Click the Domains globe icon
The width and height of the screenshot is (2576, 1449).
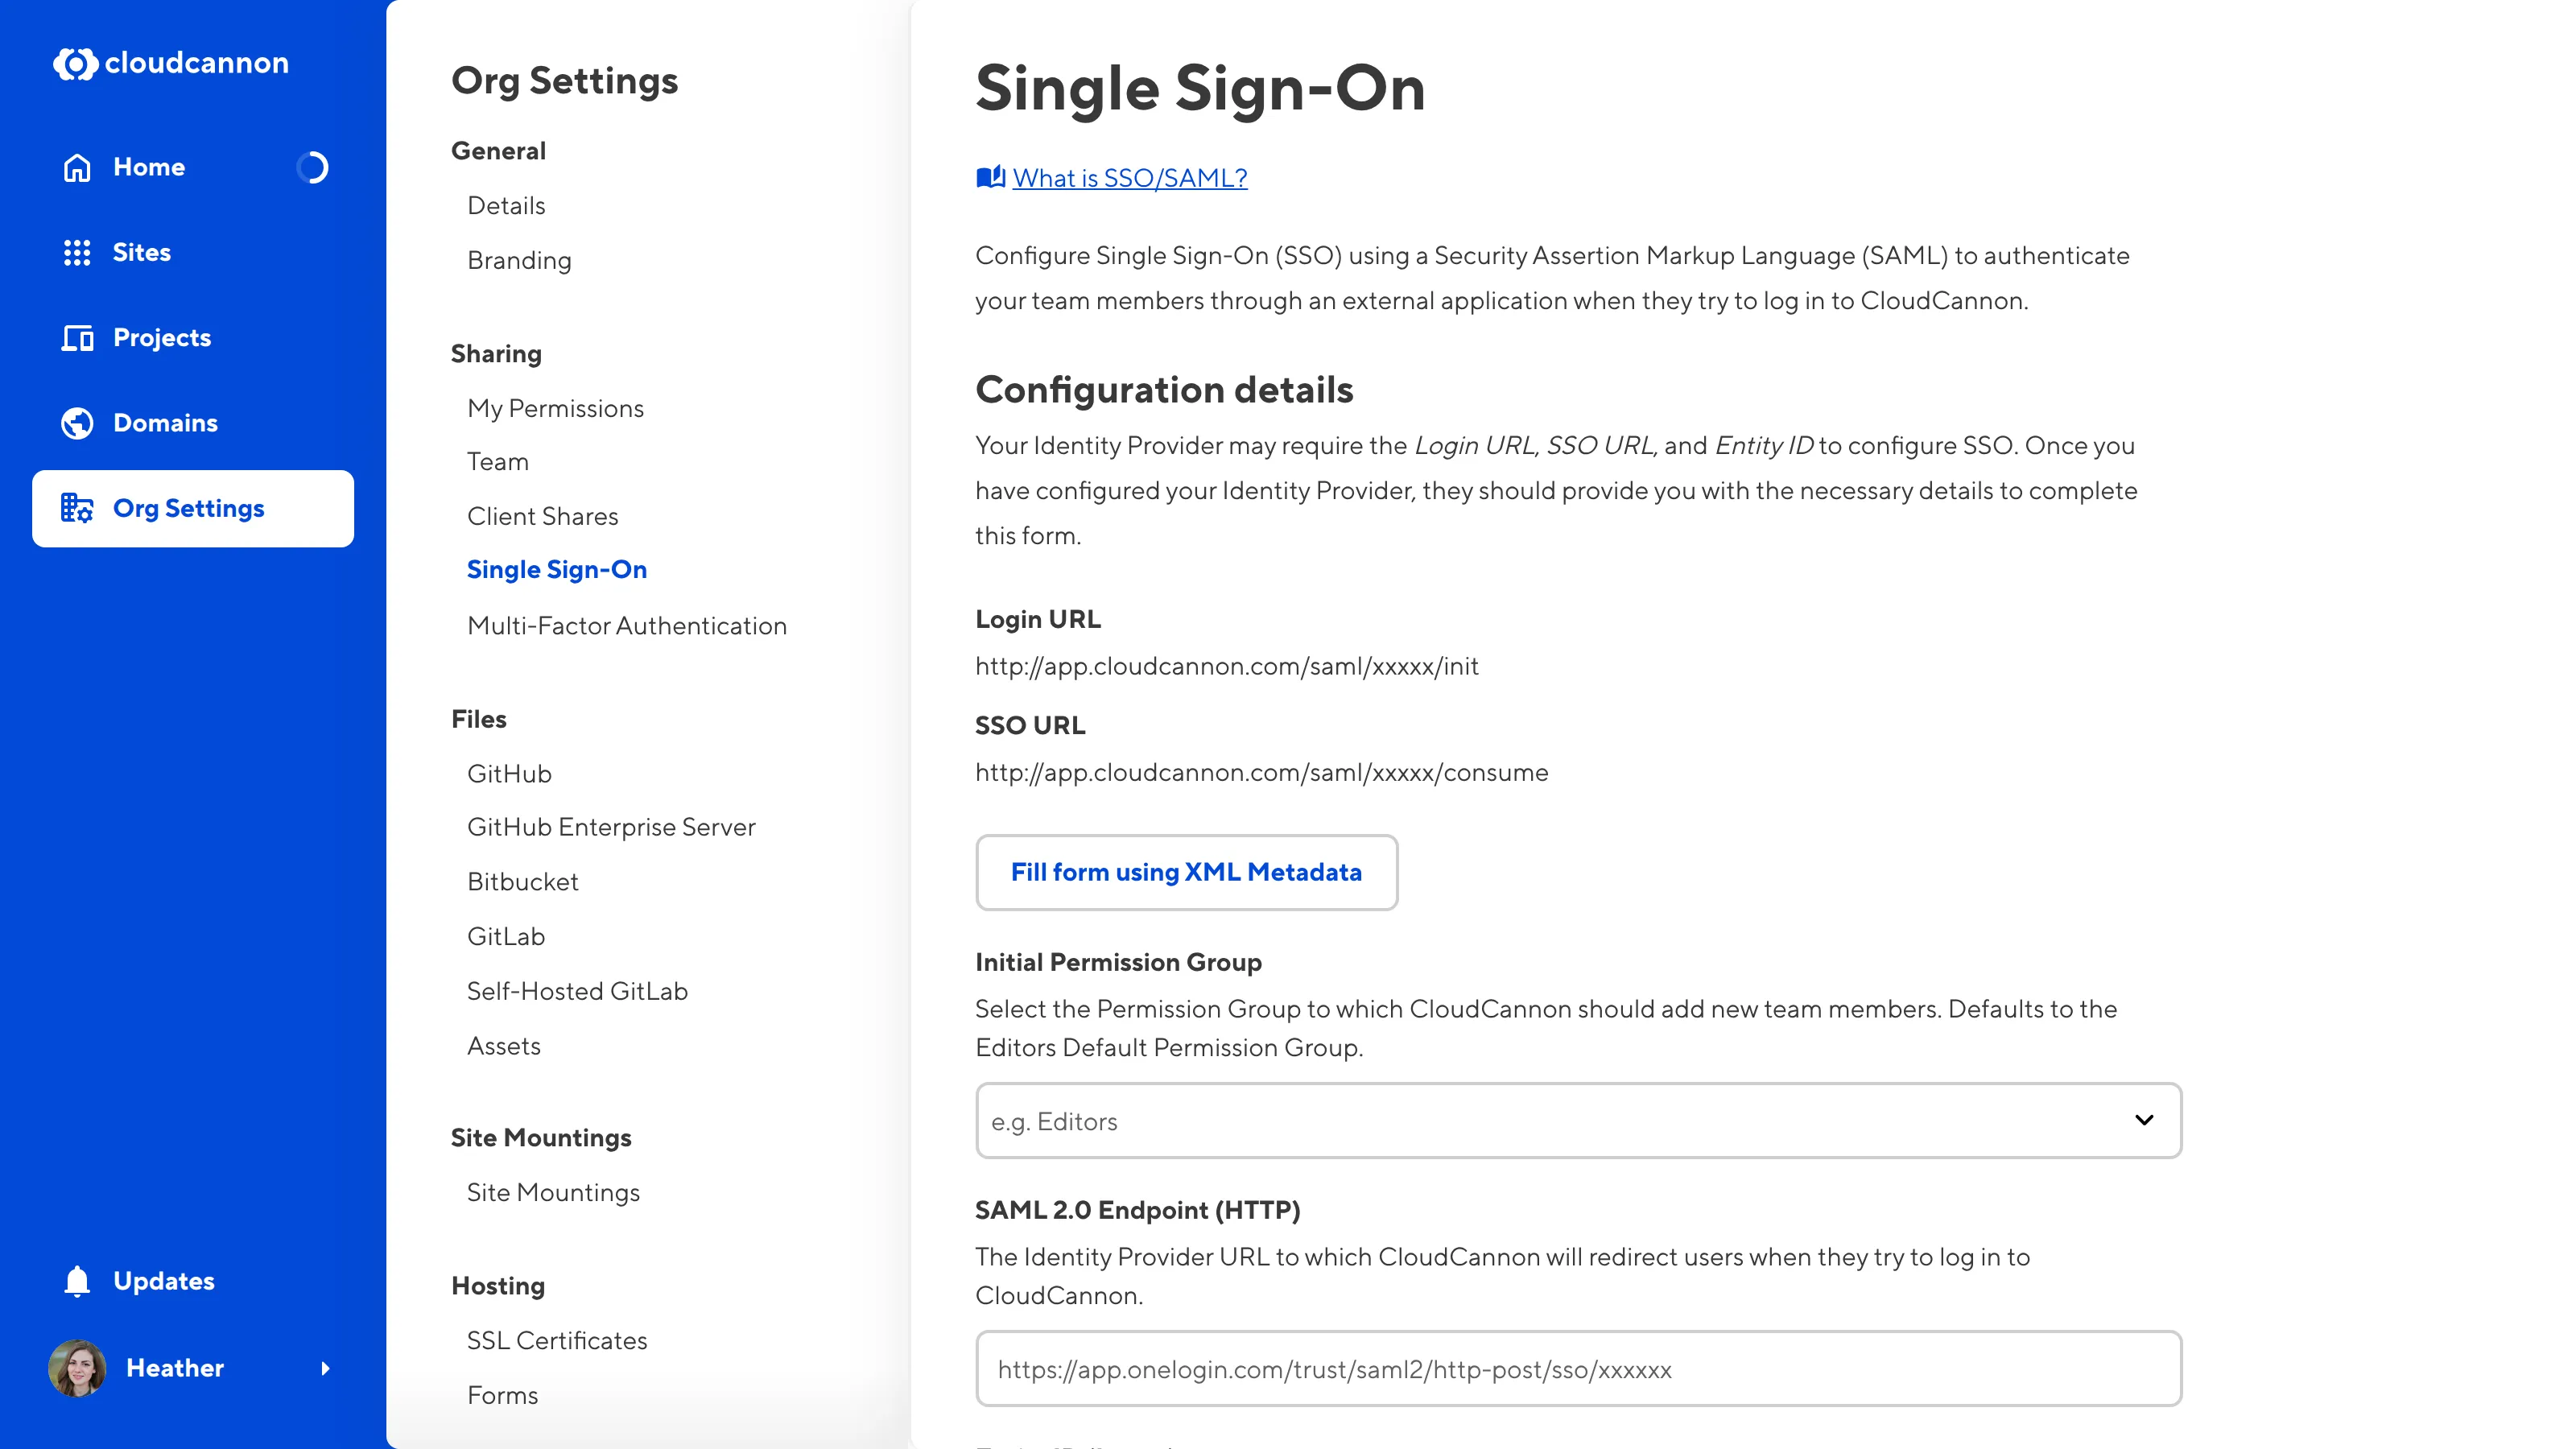click(77, 422)
